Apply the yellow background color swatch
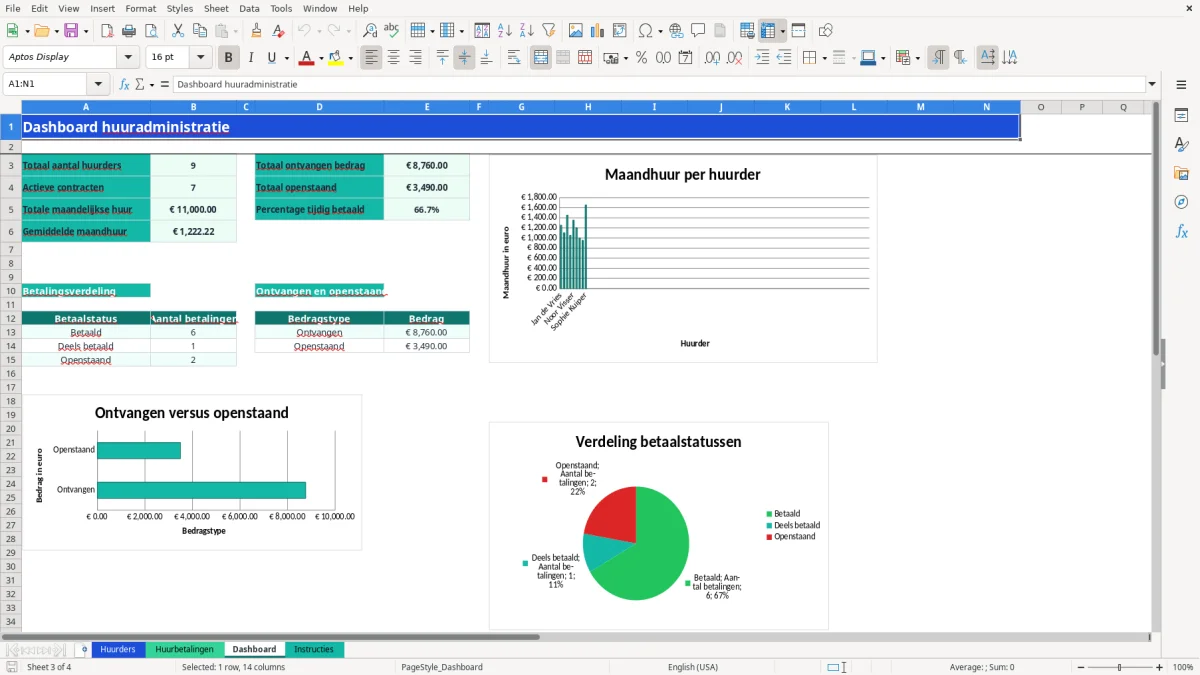1200x675 pixels. [x=336, y=58]
